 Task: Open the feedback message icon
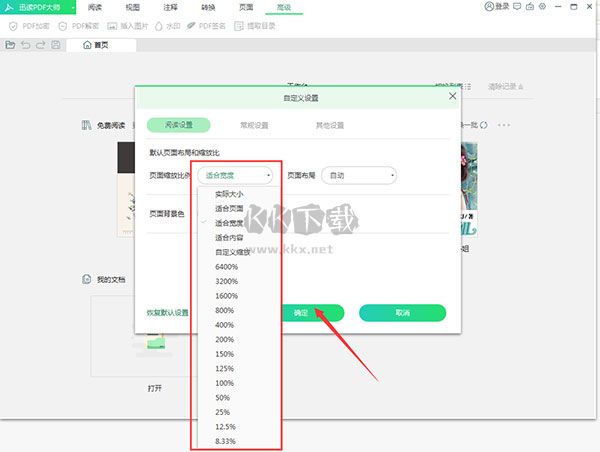coord(517,6)
